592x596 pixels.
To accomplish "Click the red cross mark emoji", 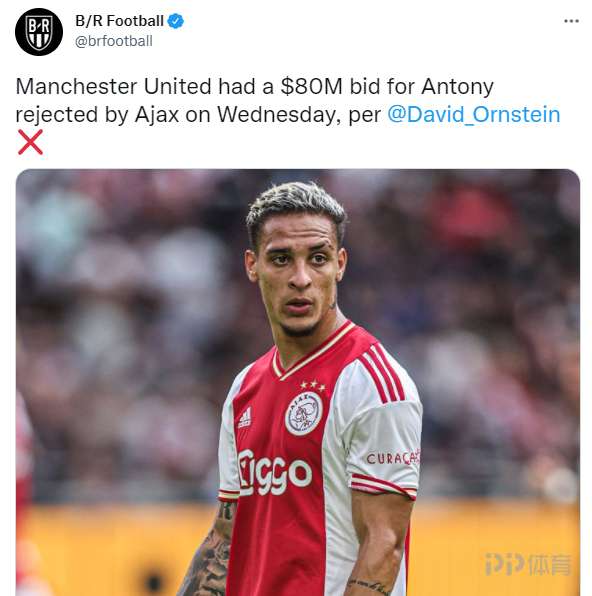I will point(30,142).
